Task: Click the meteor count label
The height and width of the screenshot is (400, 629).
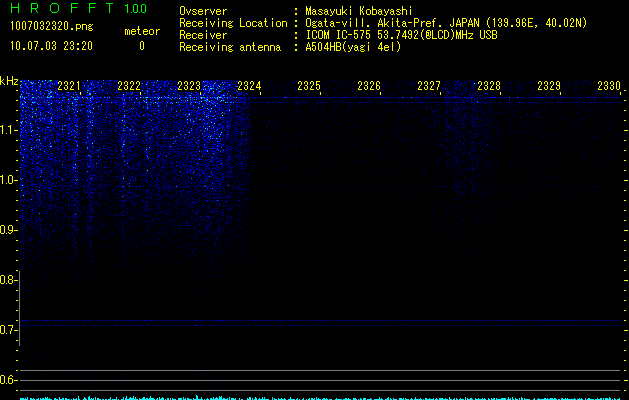Action: 142,31
